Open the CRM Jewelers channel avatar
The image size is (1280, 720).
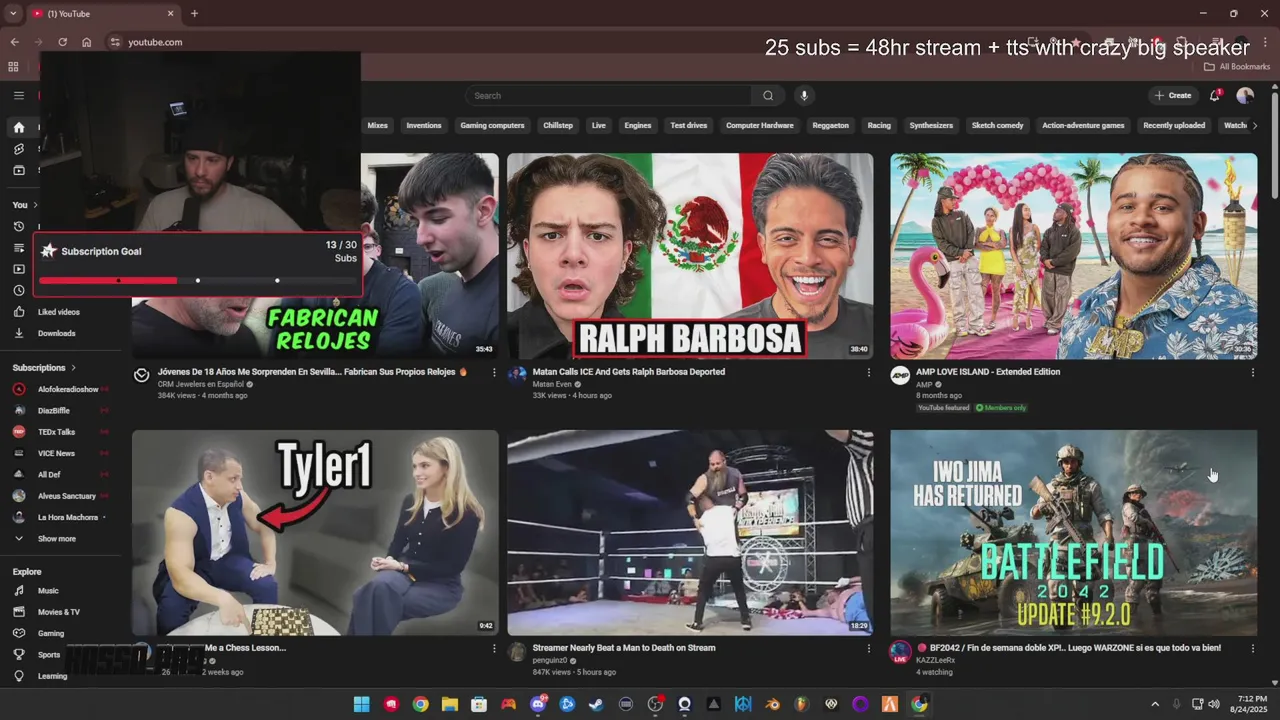[142, 375]
